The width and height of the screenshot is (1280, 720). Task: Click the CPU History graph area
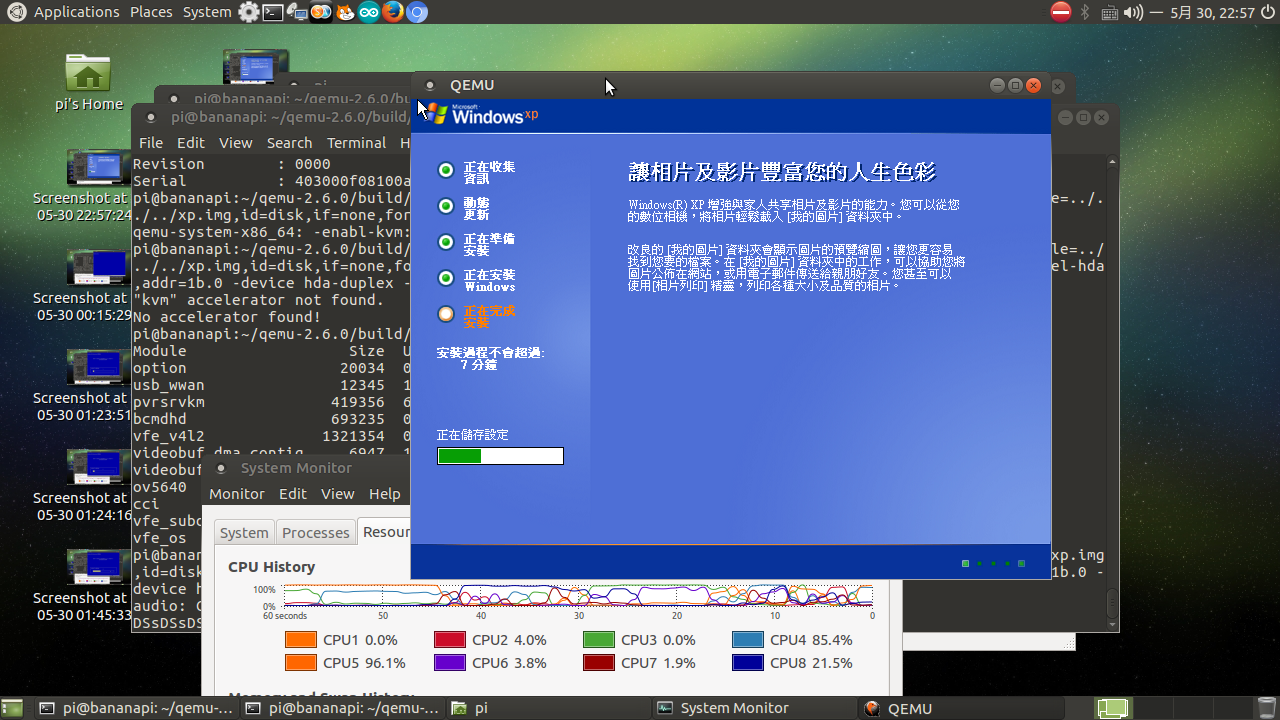tap(578, 596)
